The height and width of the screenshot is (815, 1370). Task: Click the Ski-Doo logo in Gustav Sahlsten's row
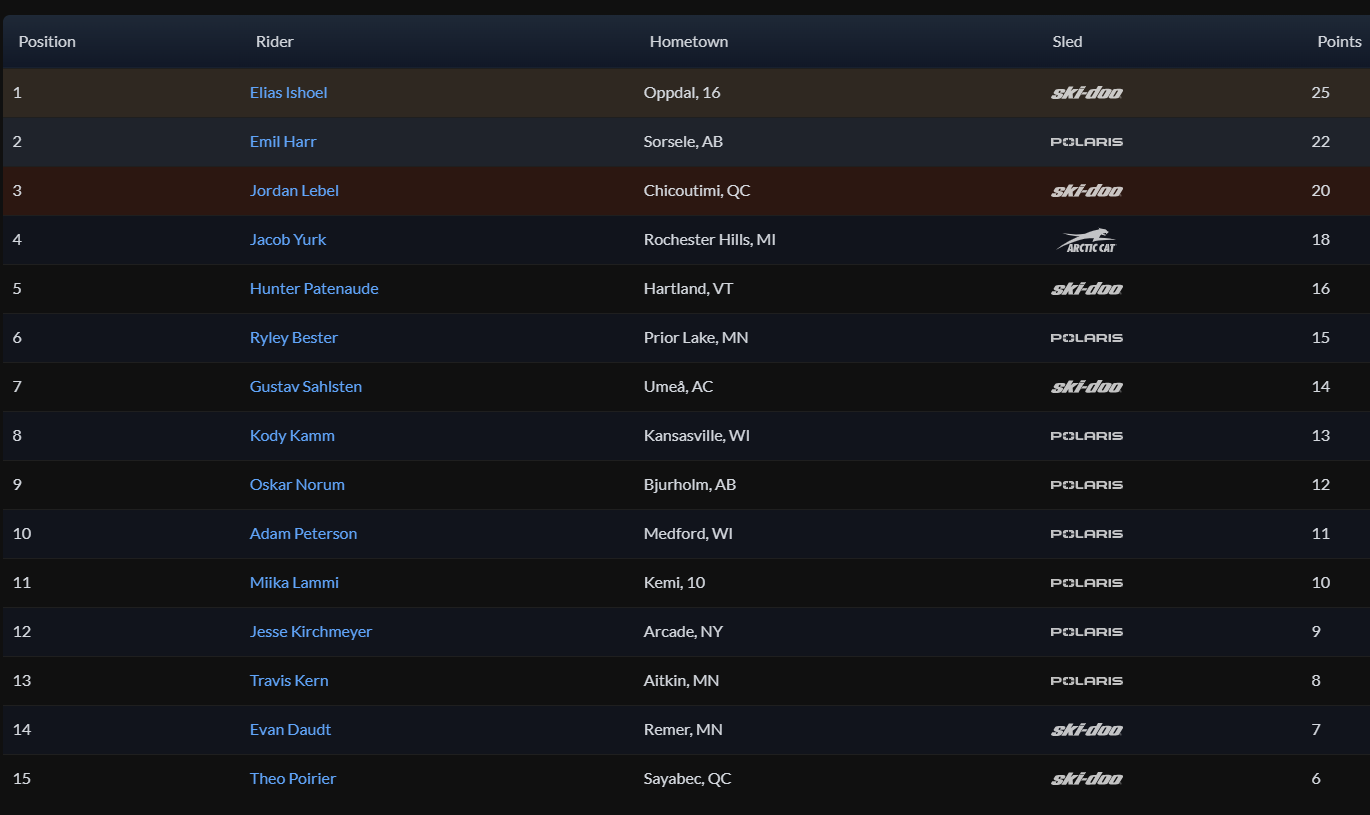(x=1087, y=387)
